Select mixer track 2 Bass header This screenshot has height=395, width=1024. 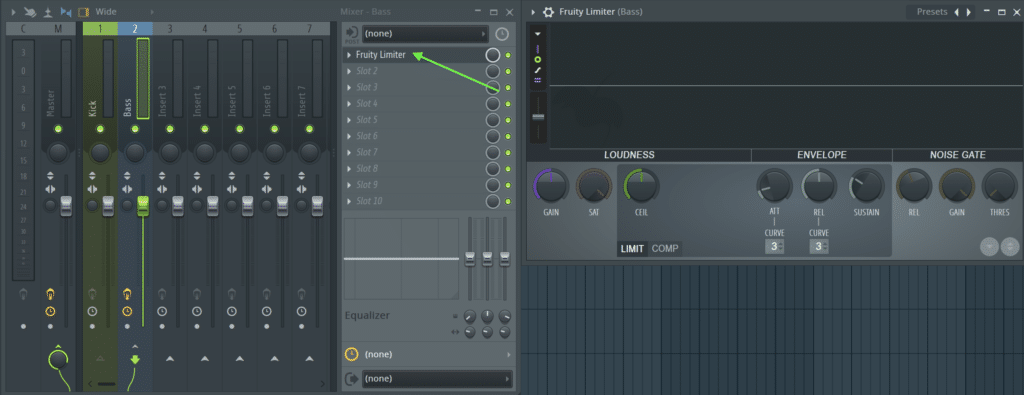[135, 28]
